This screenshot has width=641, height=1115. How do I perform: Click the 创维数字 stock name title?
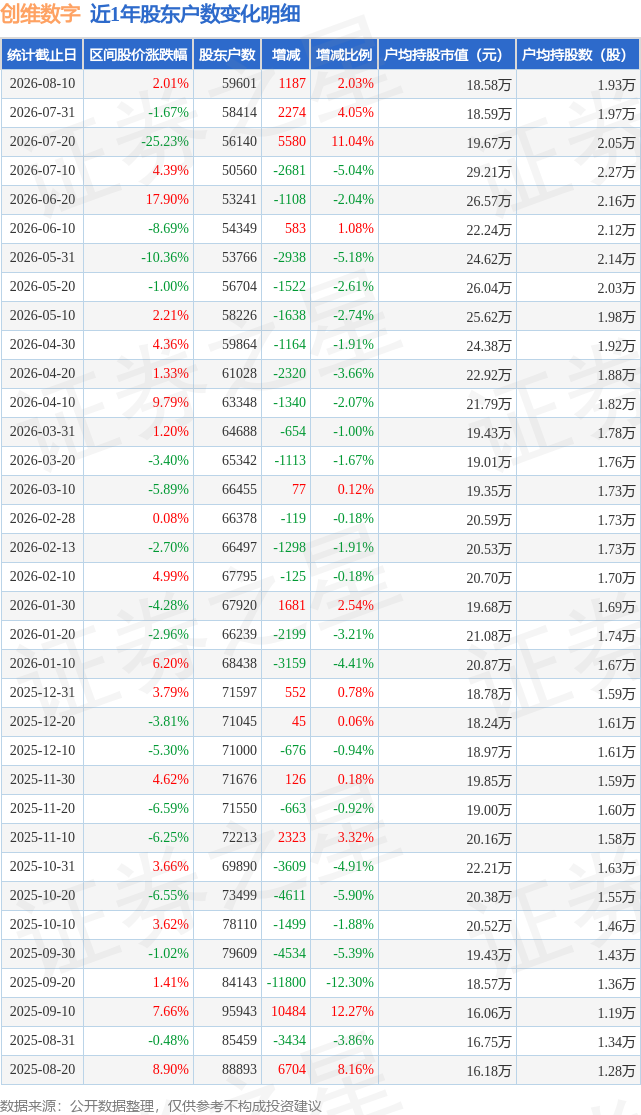coord(41,14)
